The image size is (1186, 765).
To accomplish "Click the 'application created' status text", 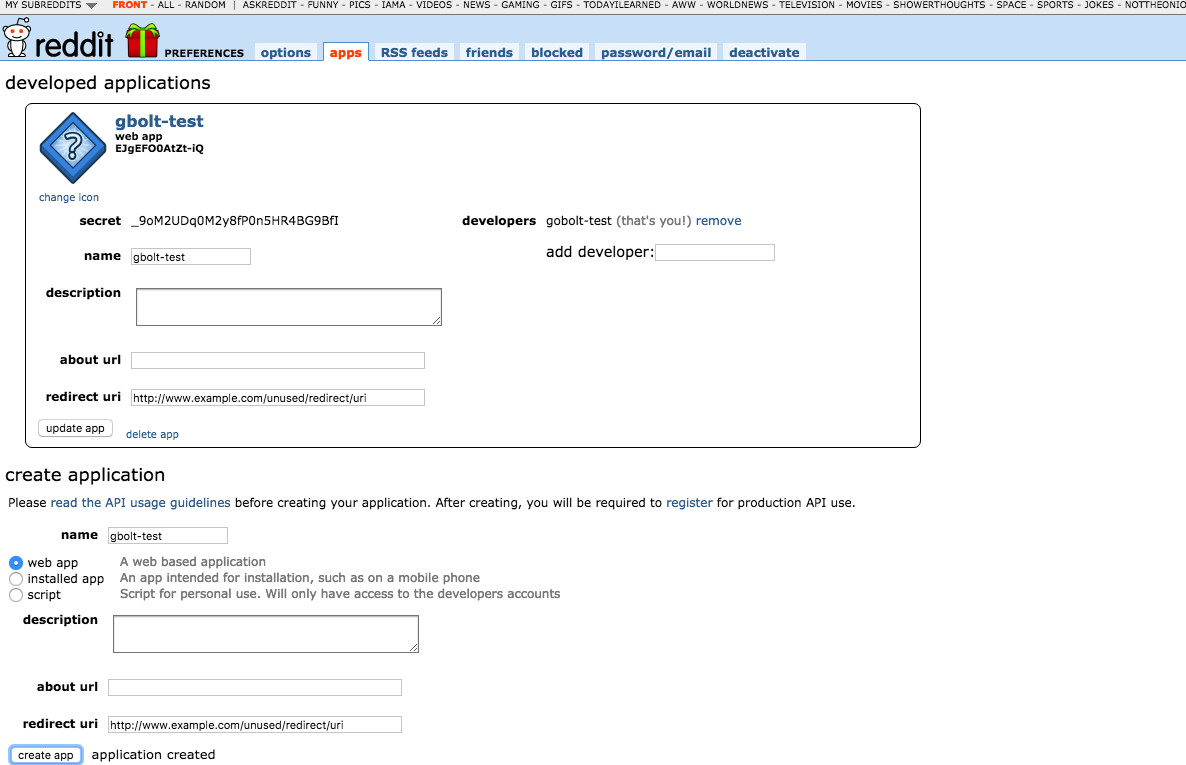I will click(x=154, y=754).
